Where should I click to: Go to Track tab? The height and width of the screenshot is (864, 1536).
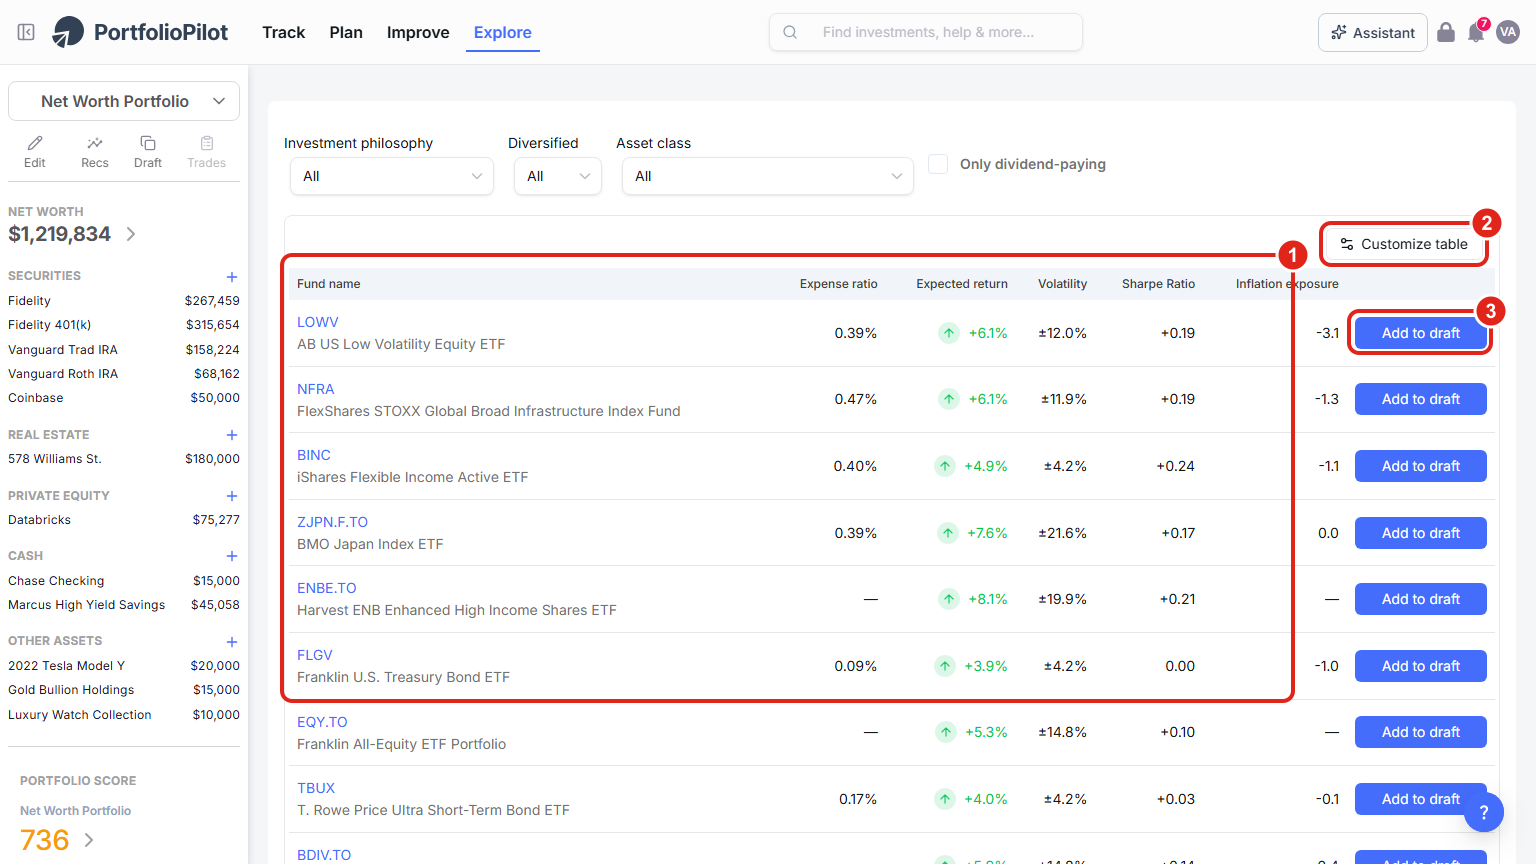point(284,32)
